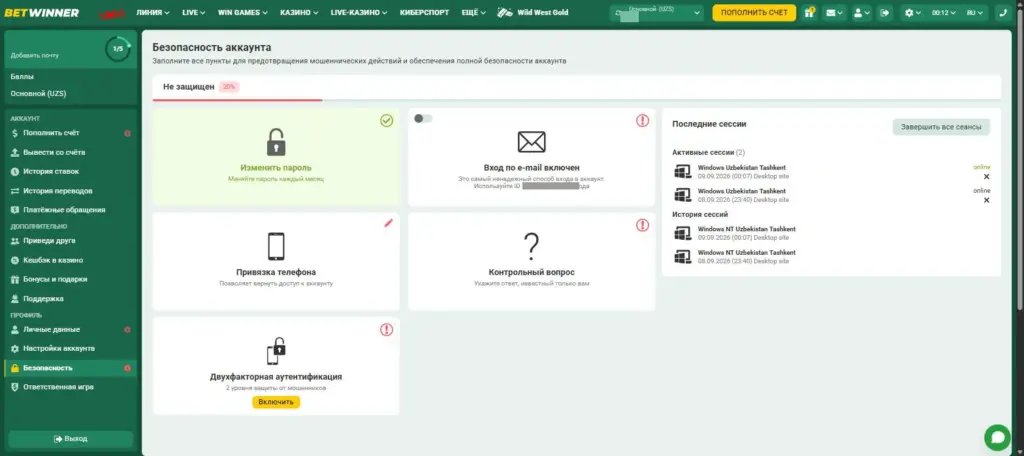Viewport: 1024px width, 456px height.
Task: Open the WIN GAMES menu
Action: pos(242,12)
